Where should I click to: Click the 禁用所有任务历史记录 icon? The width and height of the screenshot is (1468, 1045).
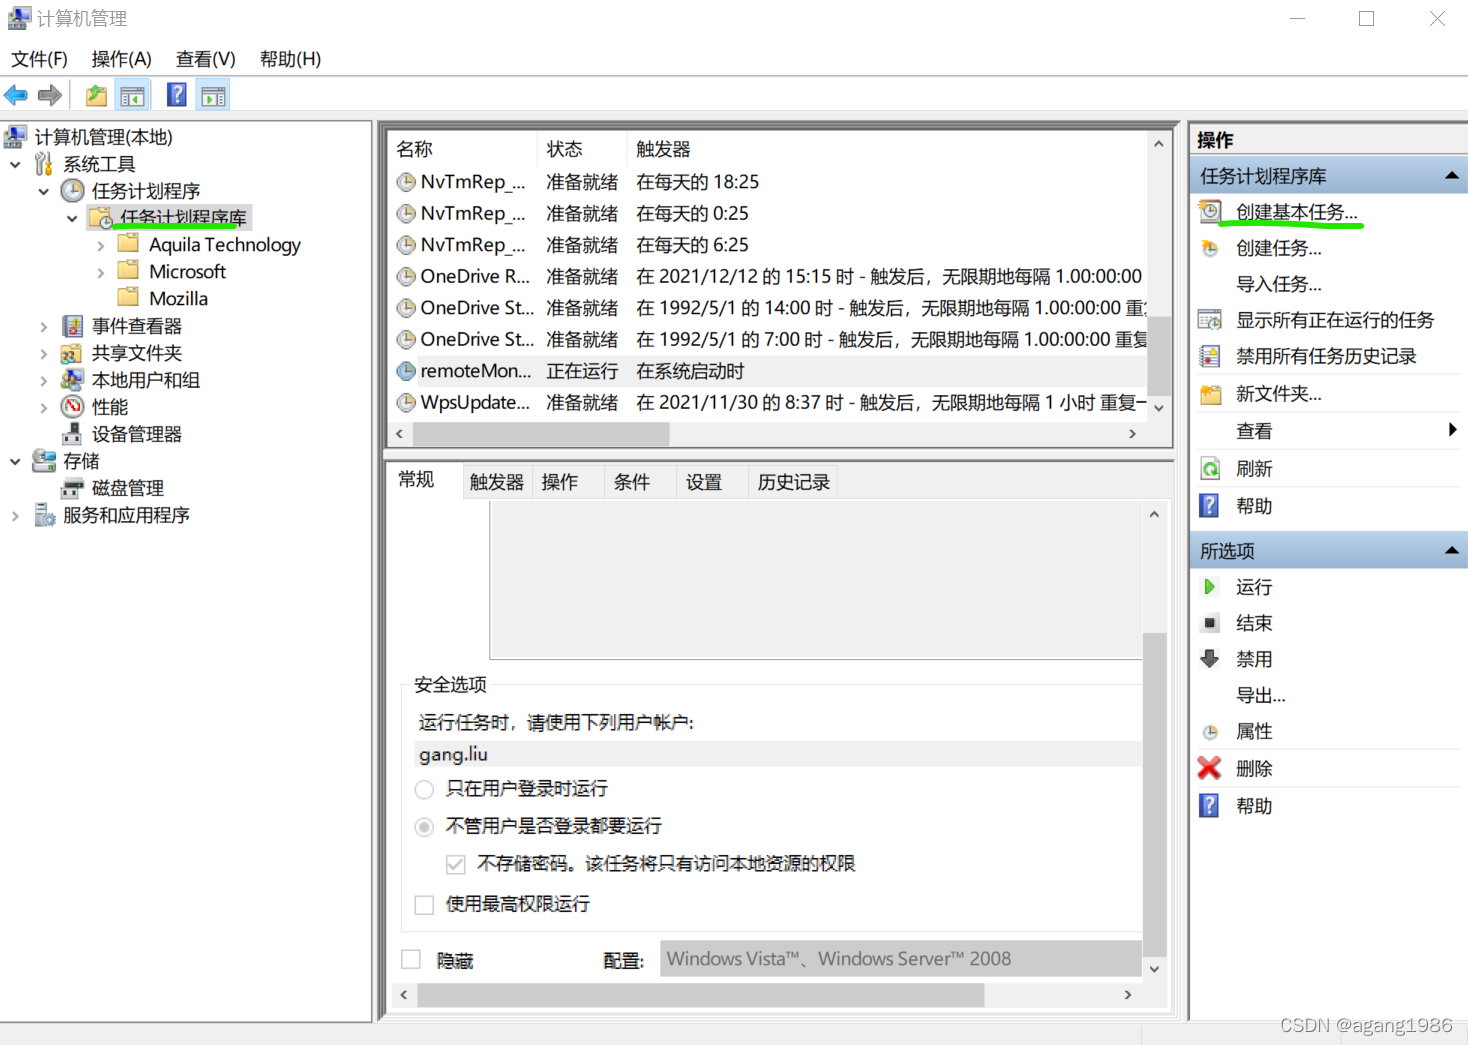coord(1210,356)
